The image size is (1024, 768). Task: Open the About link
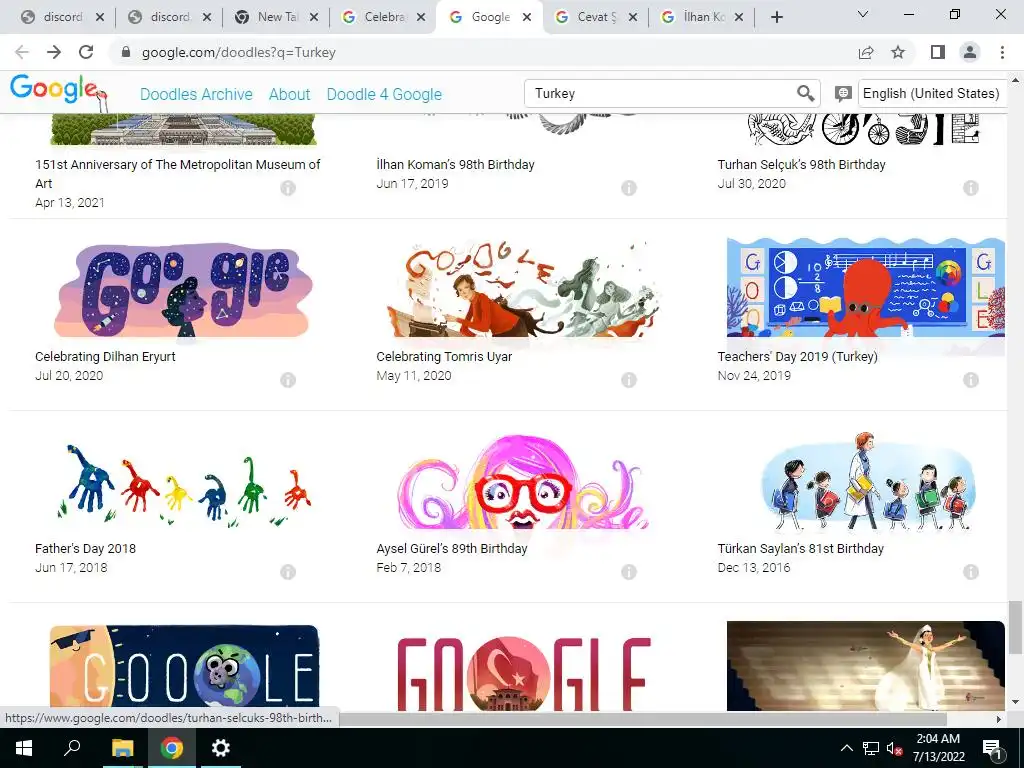click(289, 94)
